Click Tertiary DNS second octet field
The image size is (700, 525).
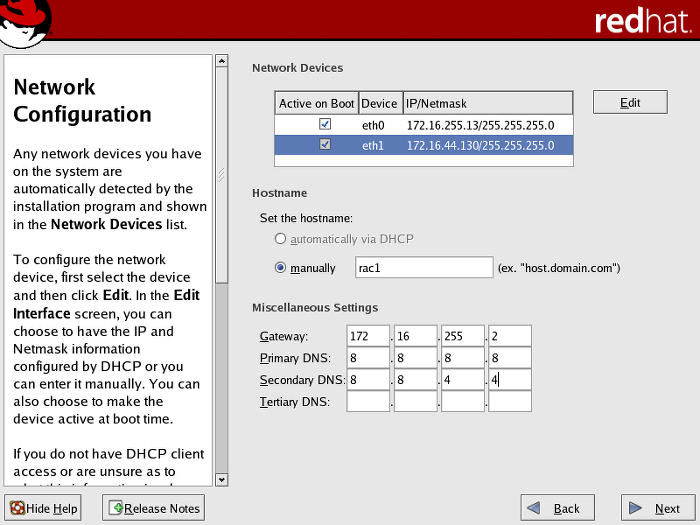pyautogui.click(x=416, y=401)
